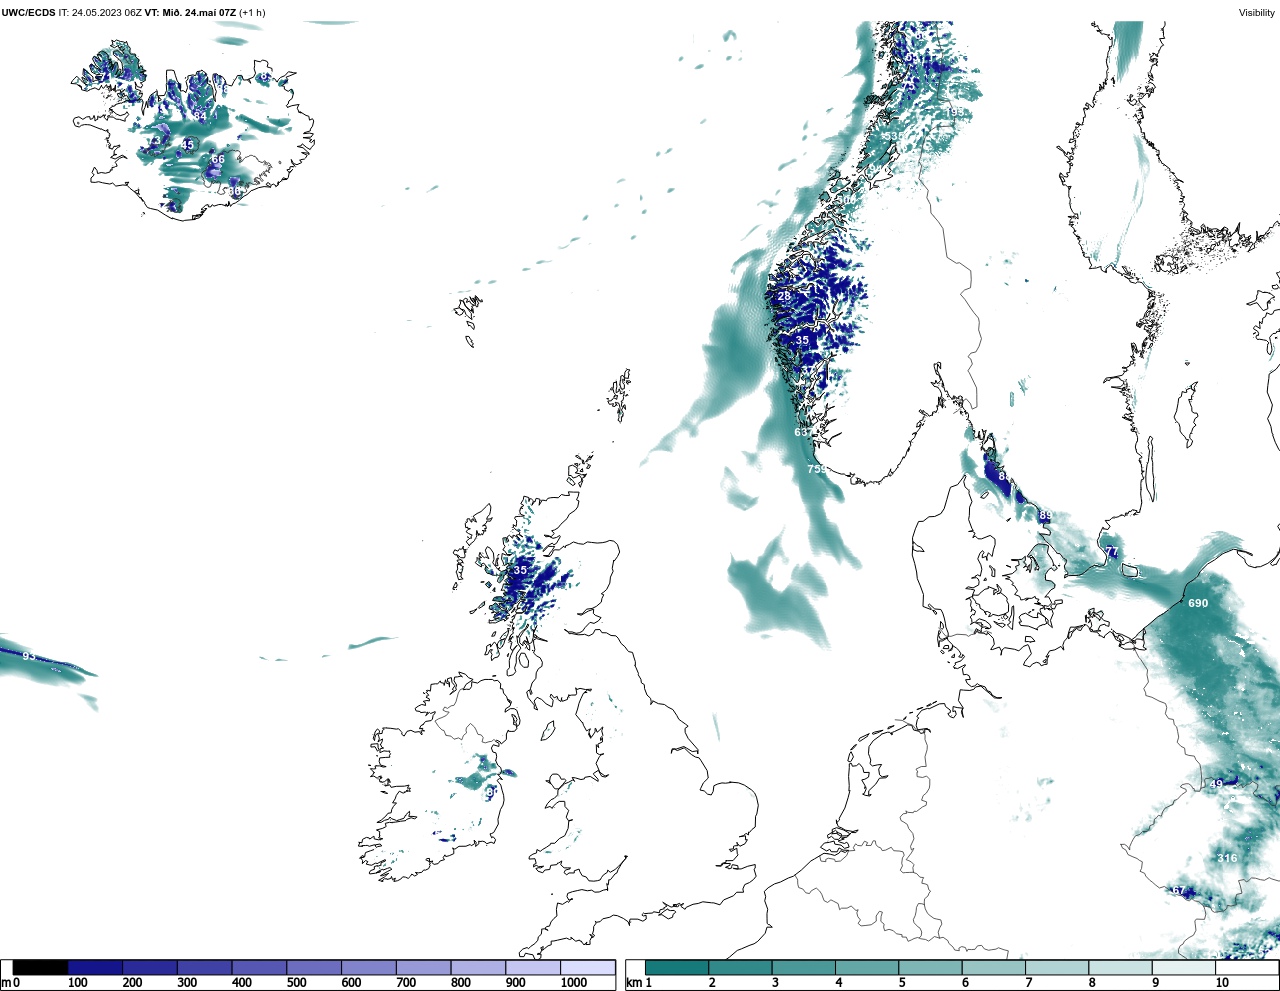
Task: Choose the 600–700 m lavender swatch
Action: coord(369,967)
